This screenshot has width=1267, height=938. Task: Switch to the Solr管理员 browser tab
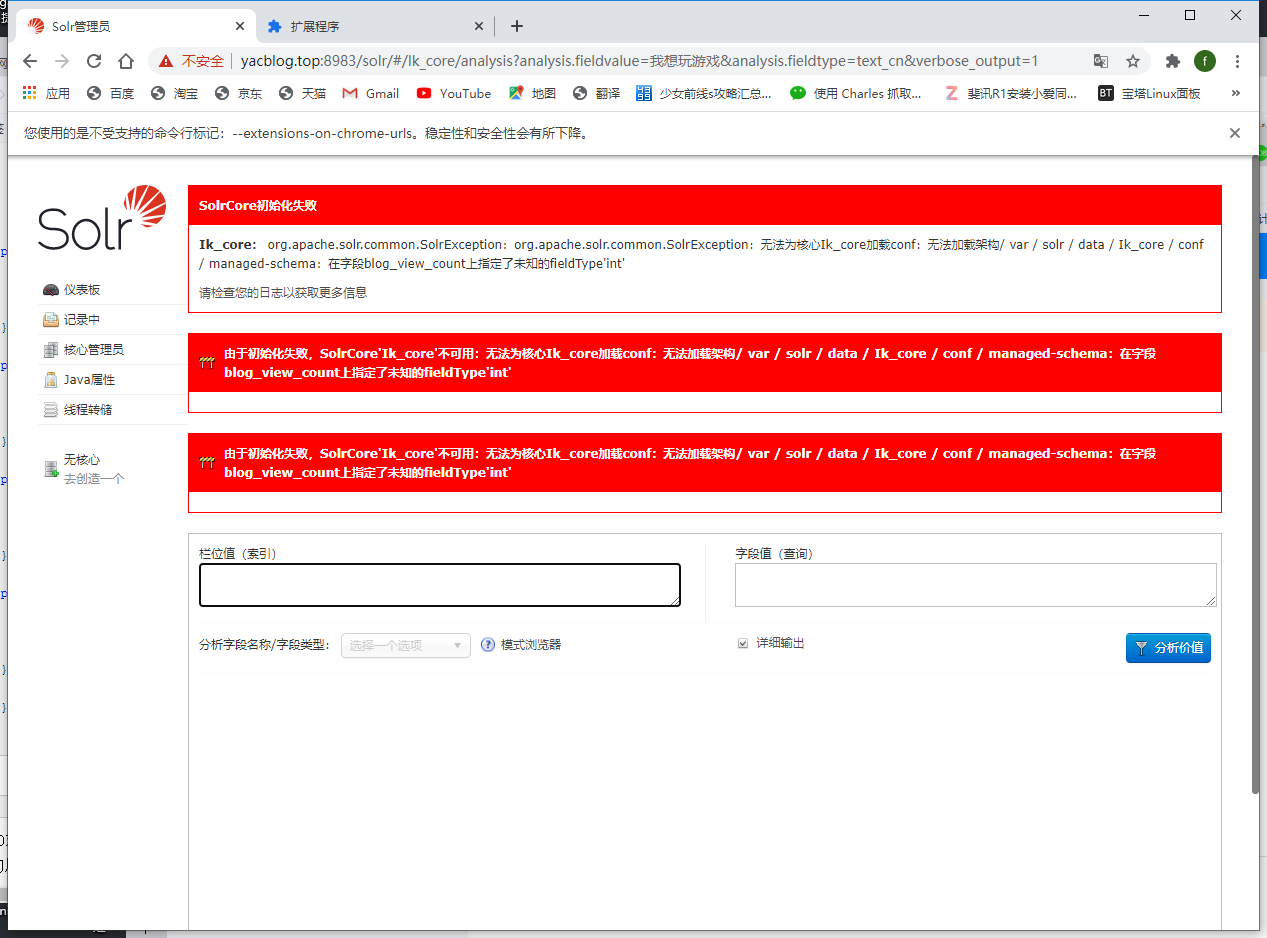pos(137,27)
